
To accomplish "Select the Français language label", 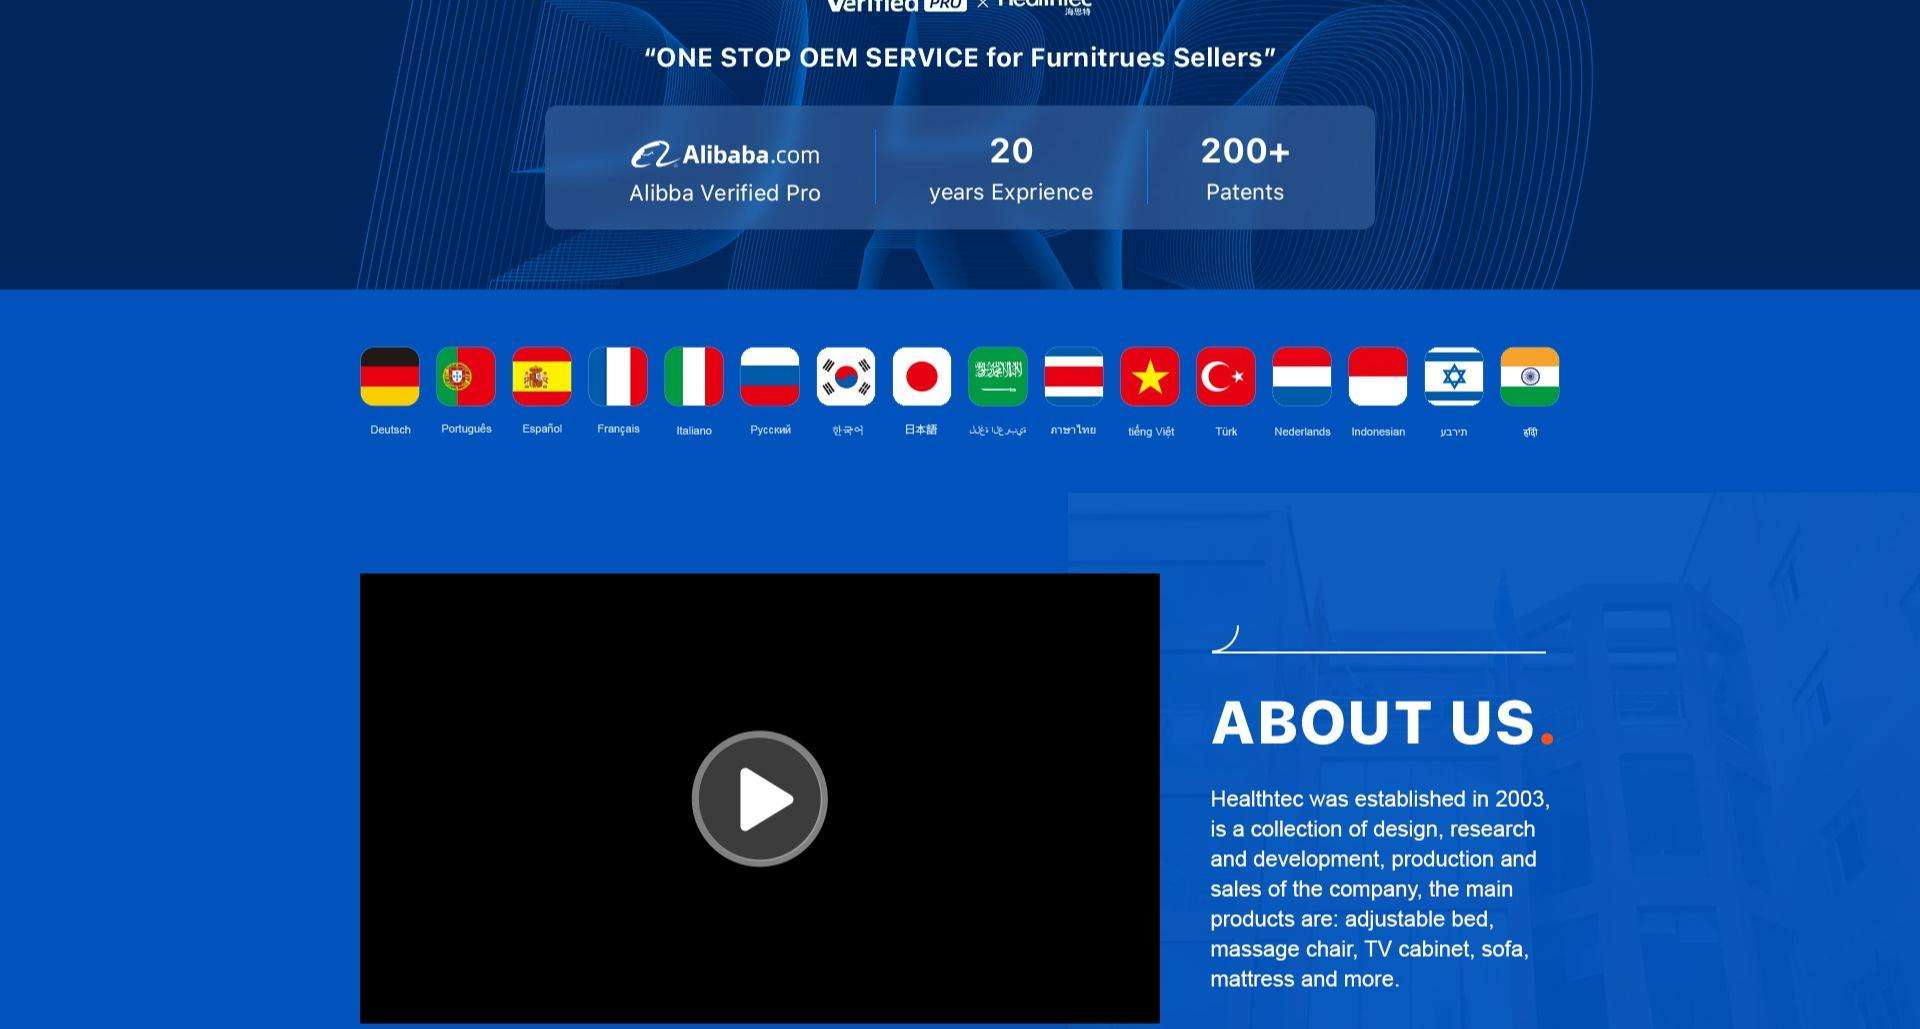I will pos(618,429).
